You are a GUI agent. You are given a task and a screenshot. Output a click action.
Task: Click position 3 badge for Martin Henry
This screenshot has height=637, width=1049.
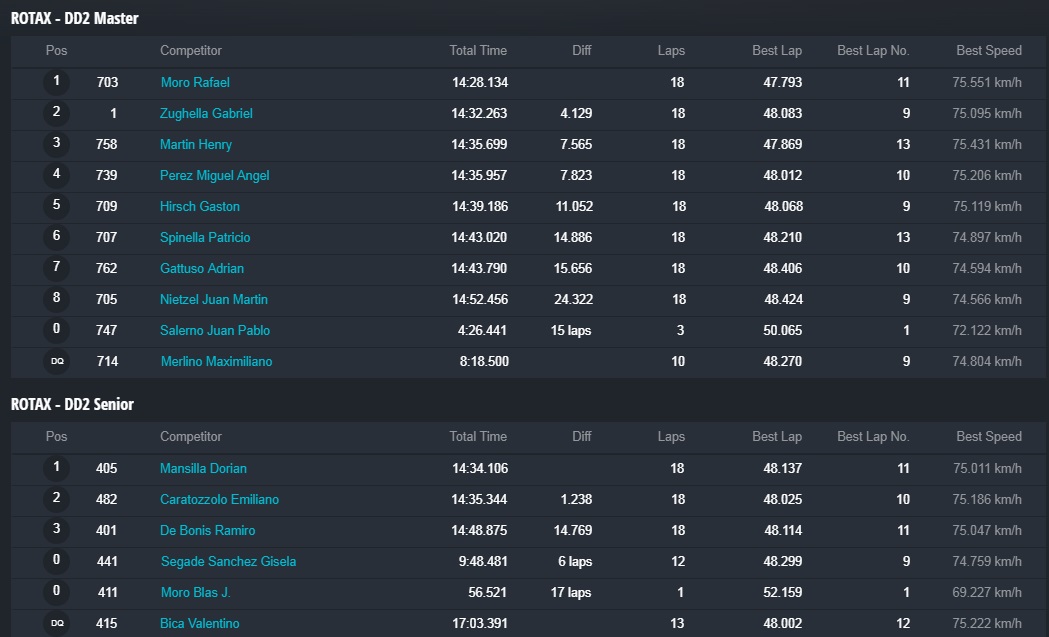(57, 144)
